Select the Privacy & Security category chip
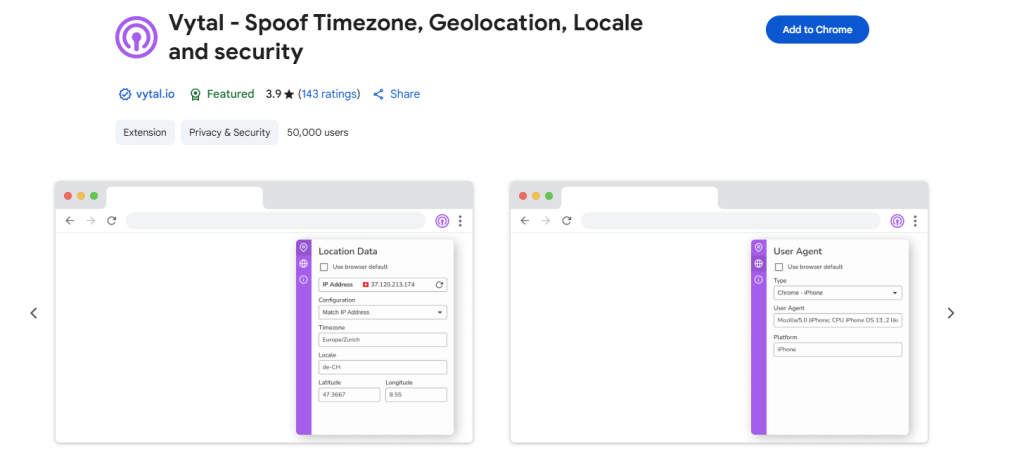The height and width of the screenshot is (458, 1024). click(229, 132)
